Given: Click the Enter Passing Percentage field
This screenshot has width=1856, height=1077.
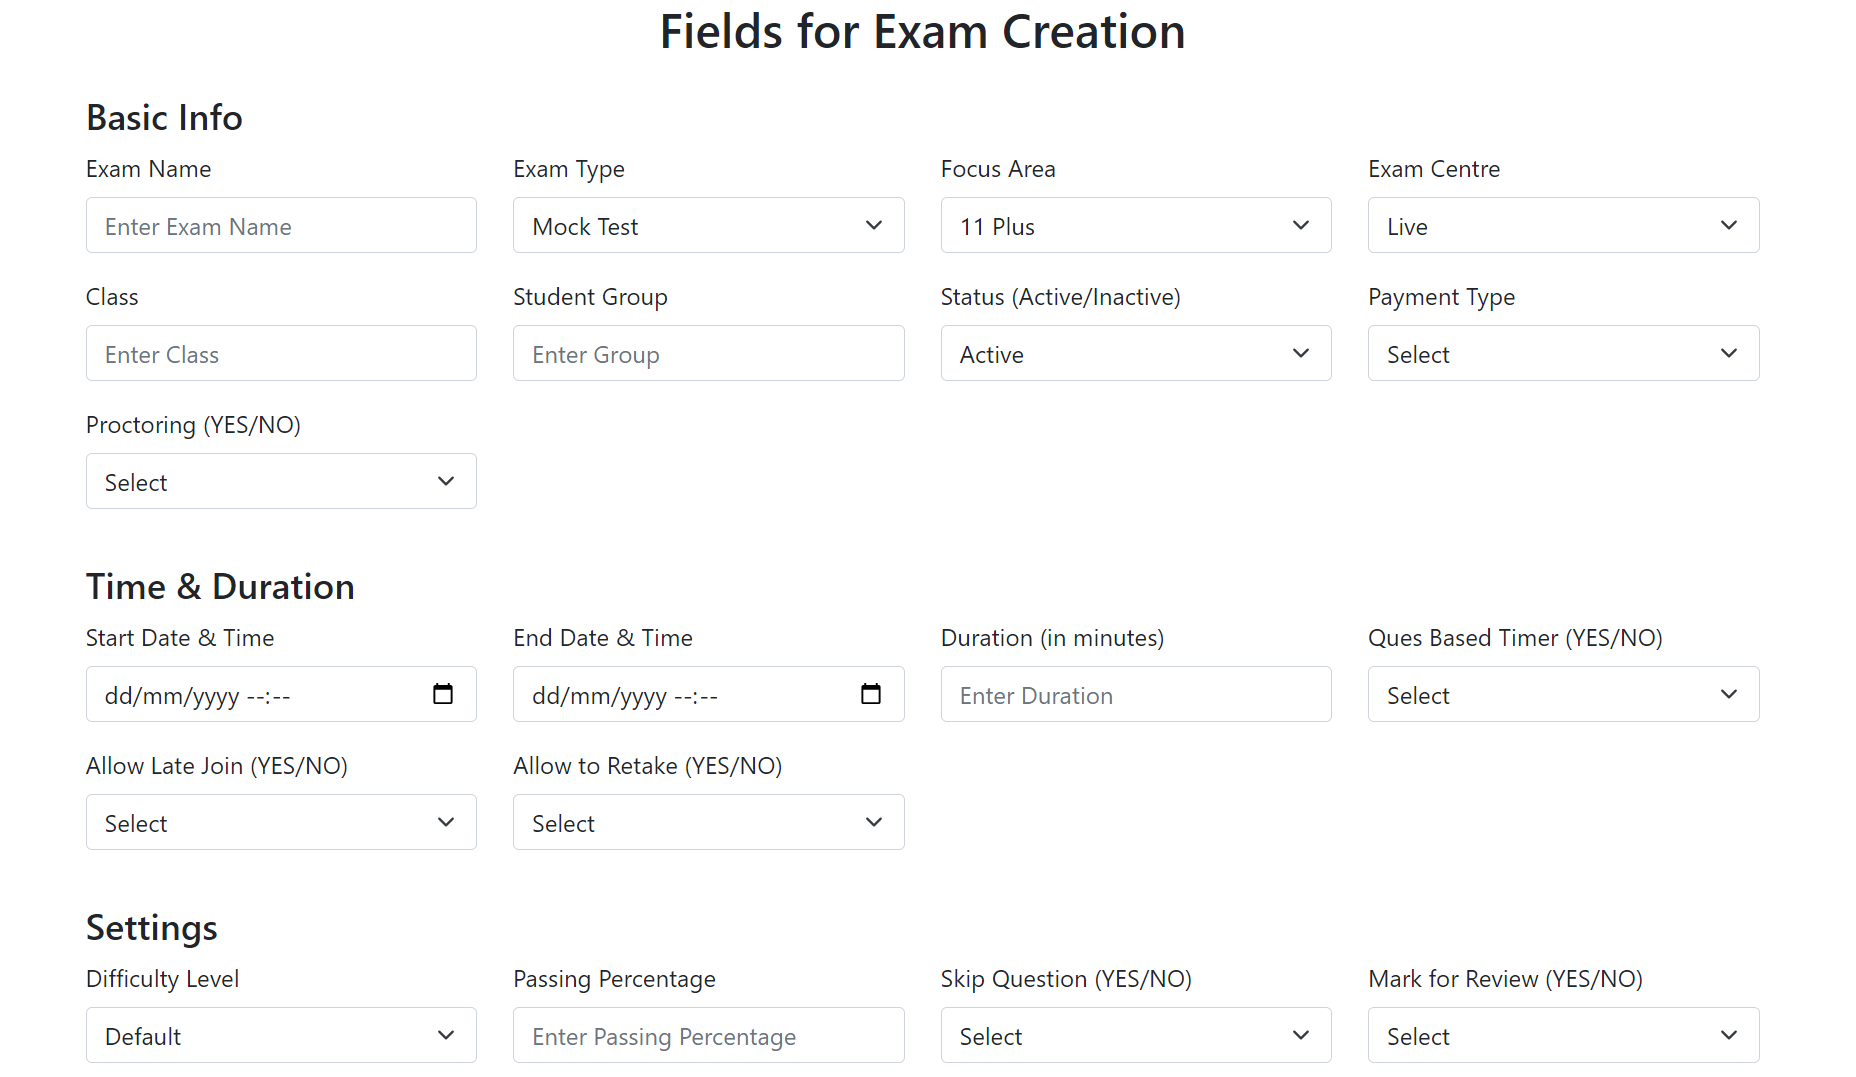Looking at the screenshot, I should (x=708, y=1035).
